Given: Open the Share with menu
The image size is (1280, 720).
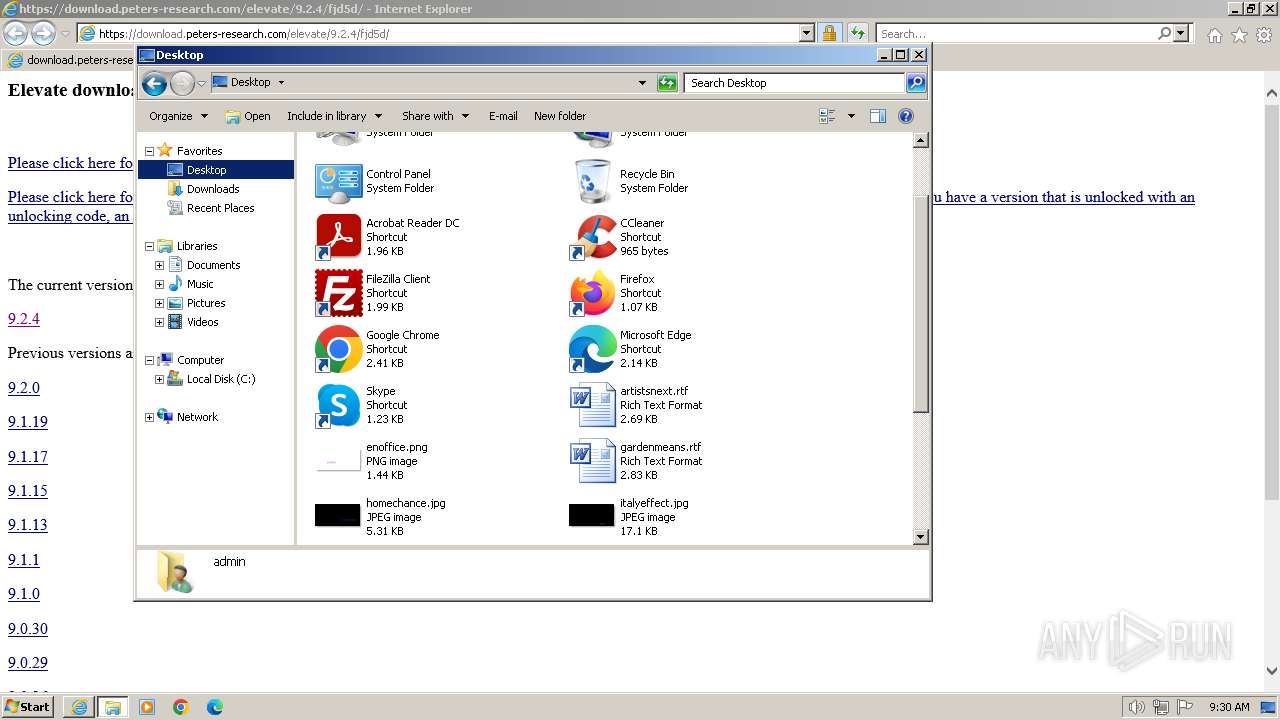Looking at the screenshot, I should [435, 116].
